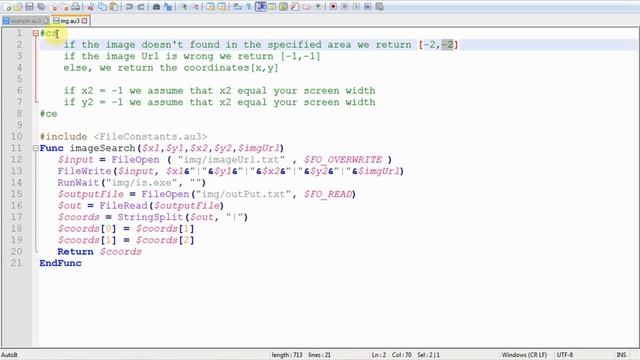Copy the selection using the Copy icon
Screen dimensions: 640x360
tap(102, 7)
